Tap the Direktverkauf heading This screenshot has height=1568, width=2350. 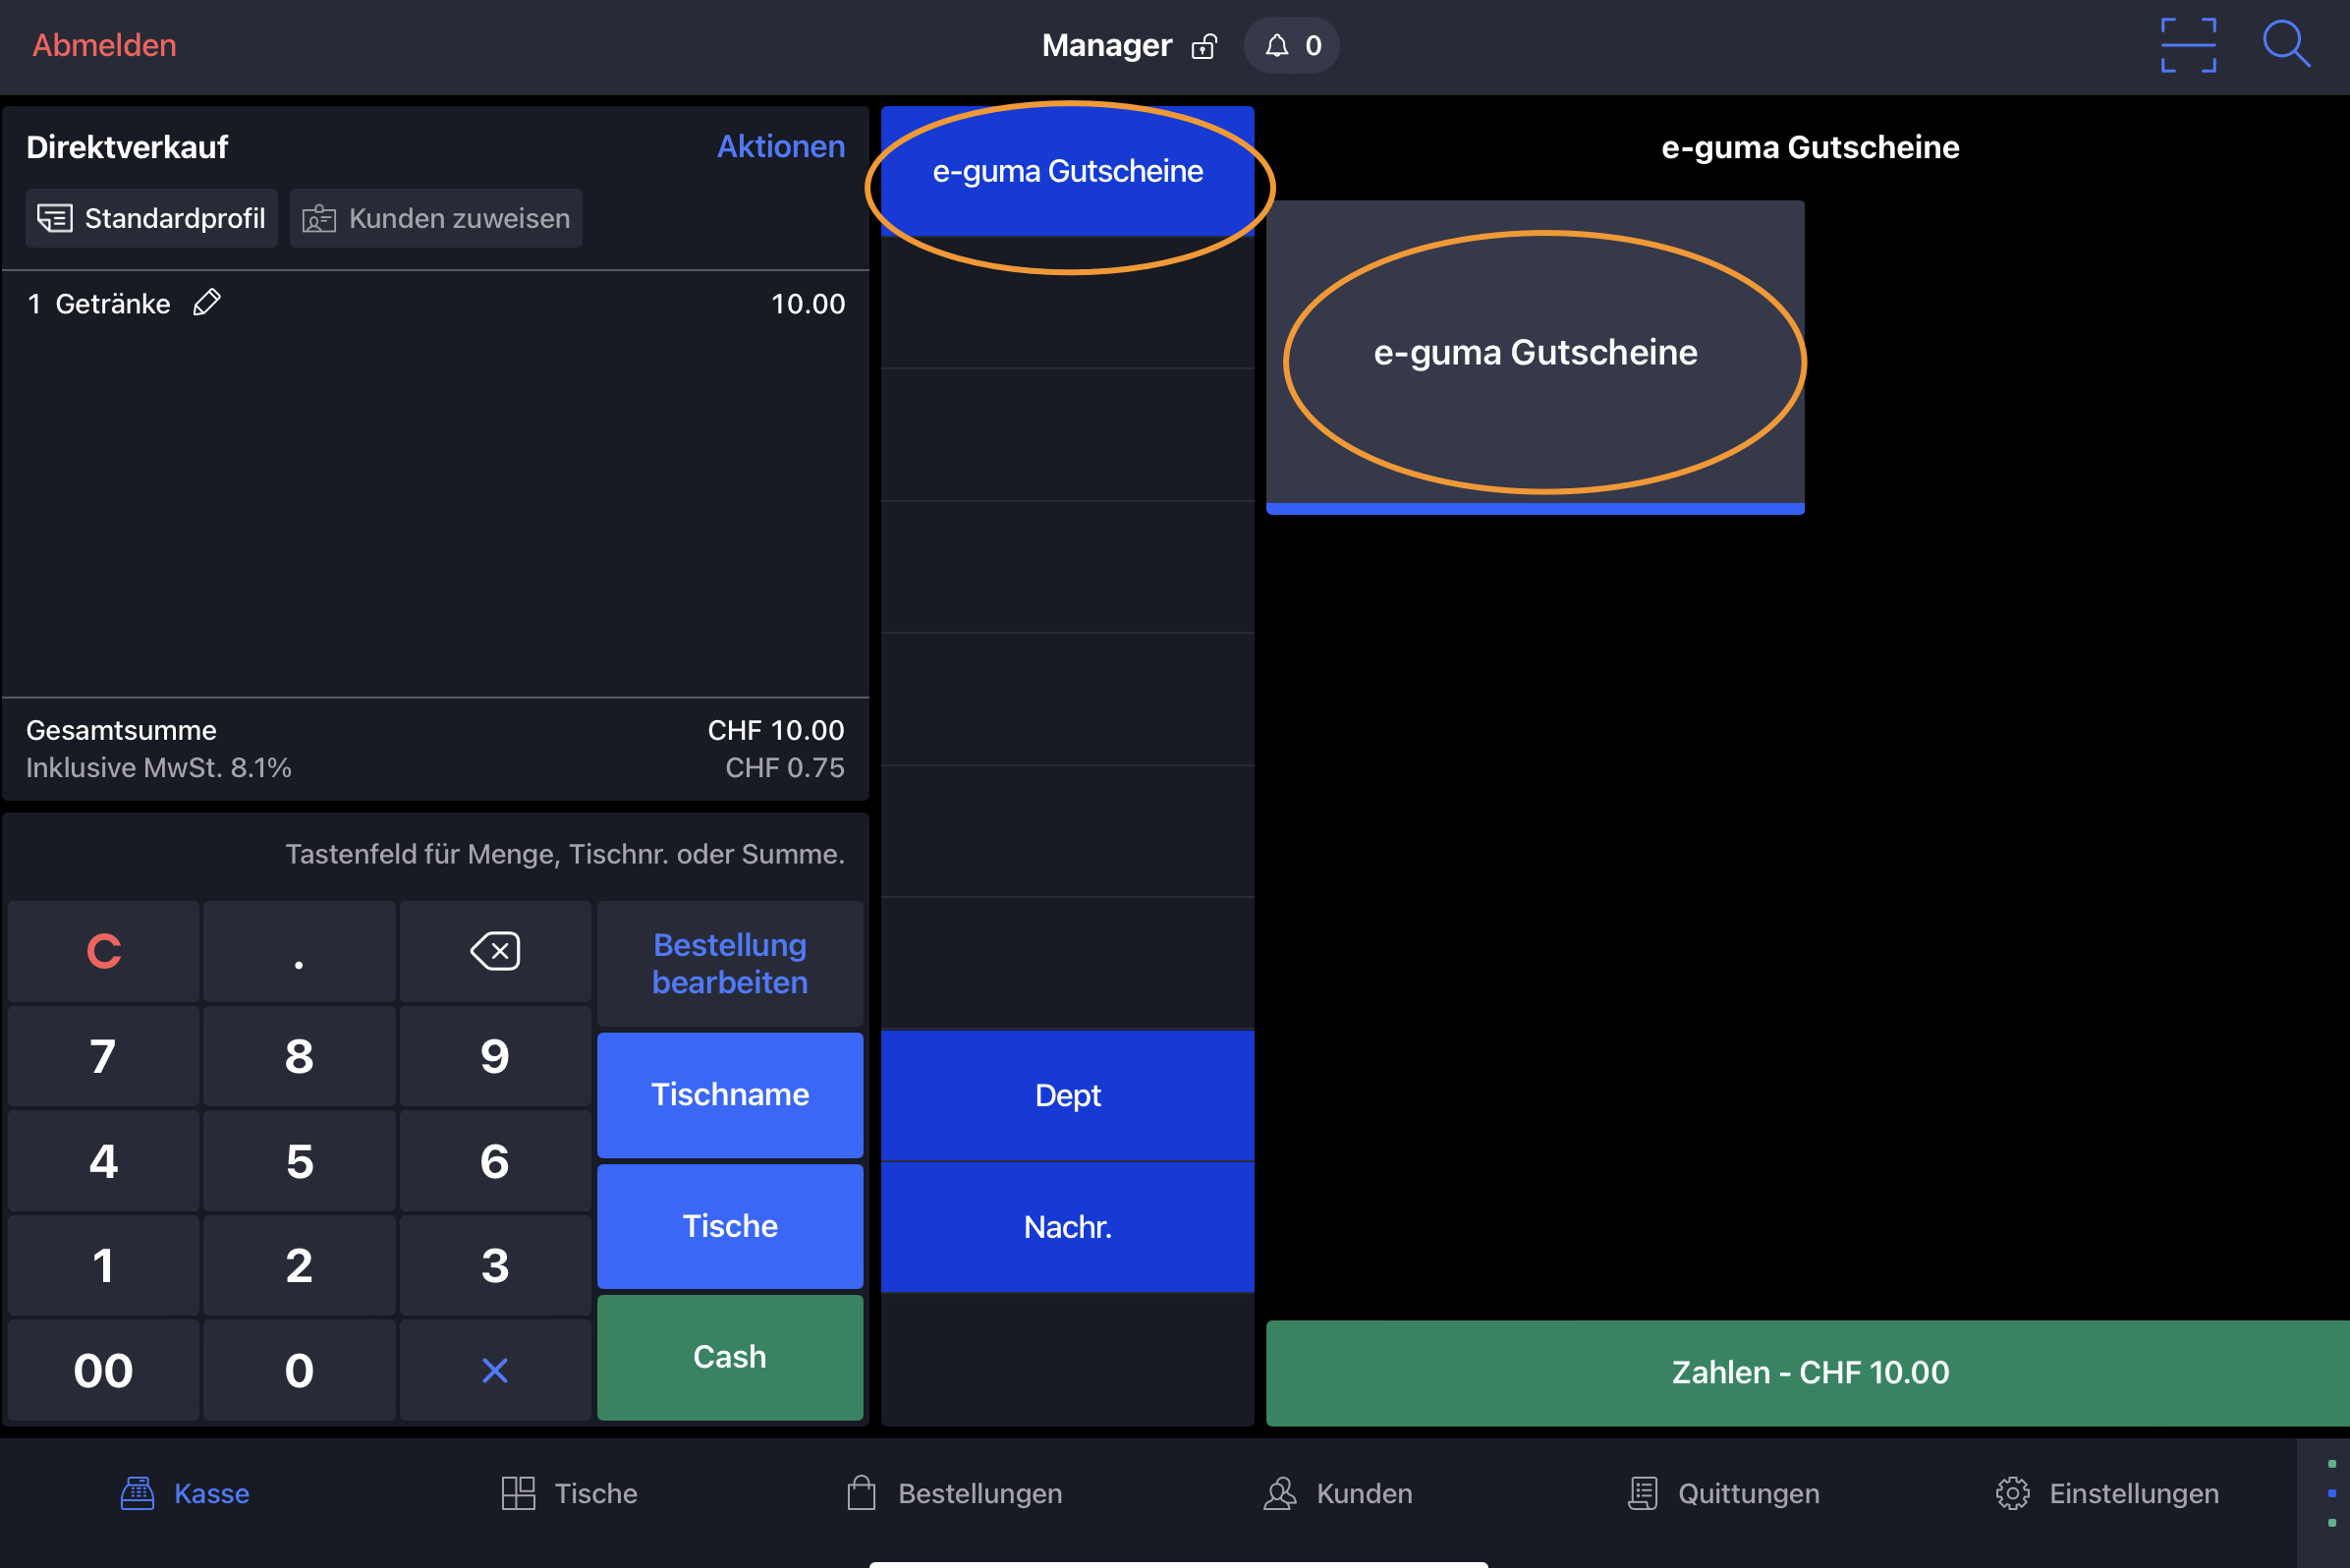pyautogui.click(x=127, y=147)
